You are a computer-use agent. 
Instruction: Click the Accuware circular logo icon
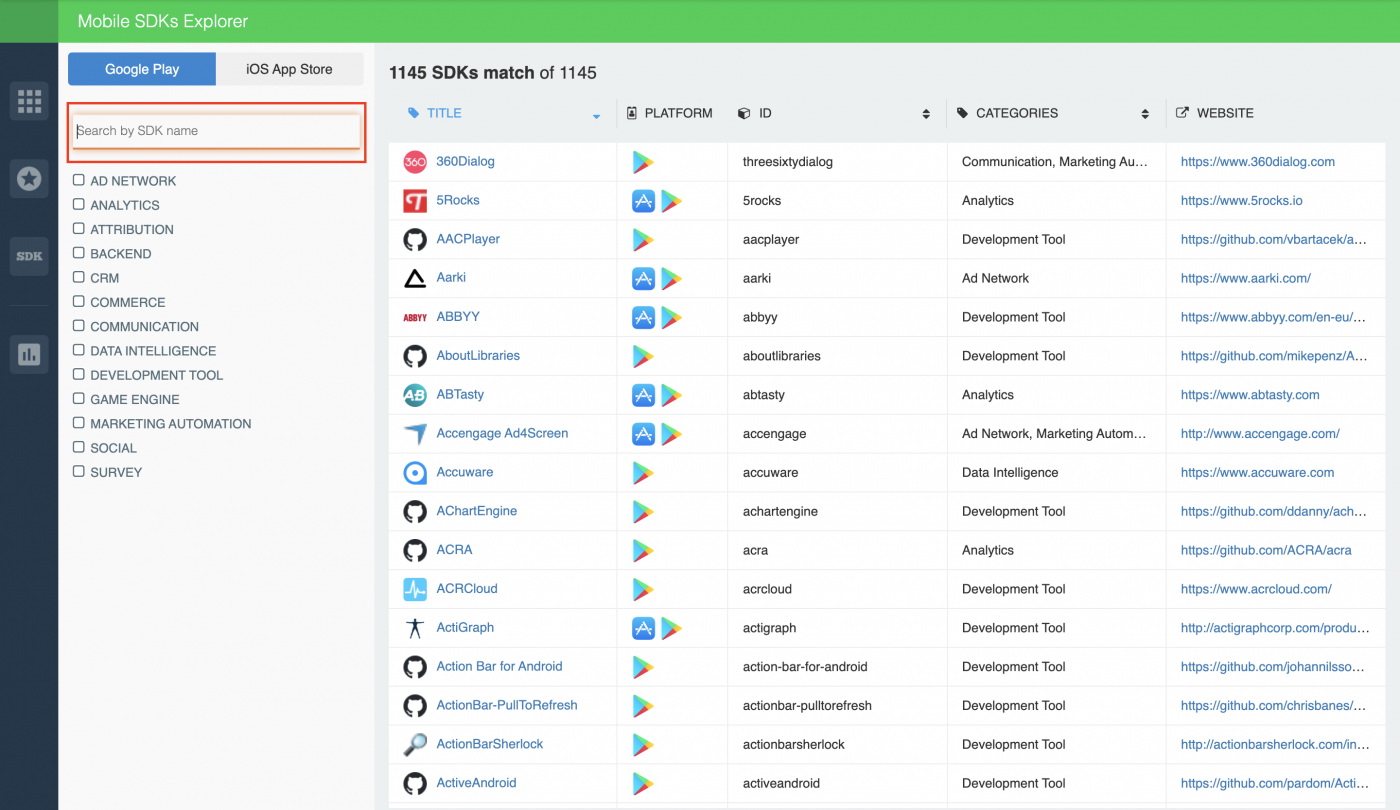tap(414, 472)
